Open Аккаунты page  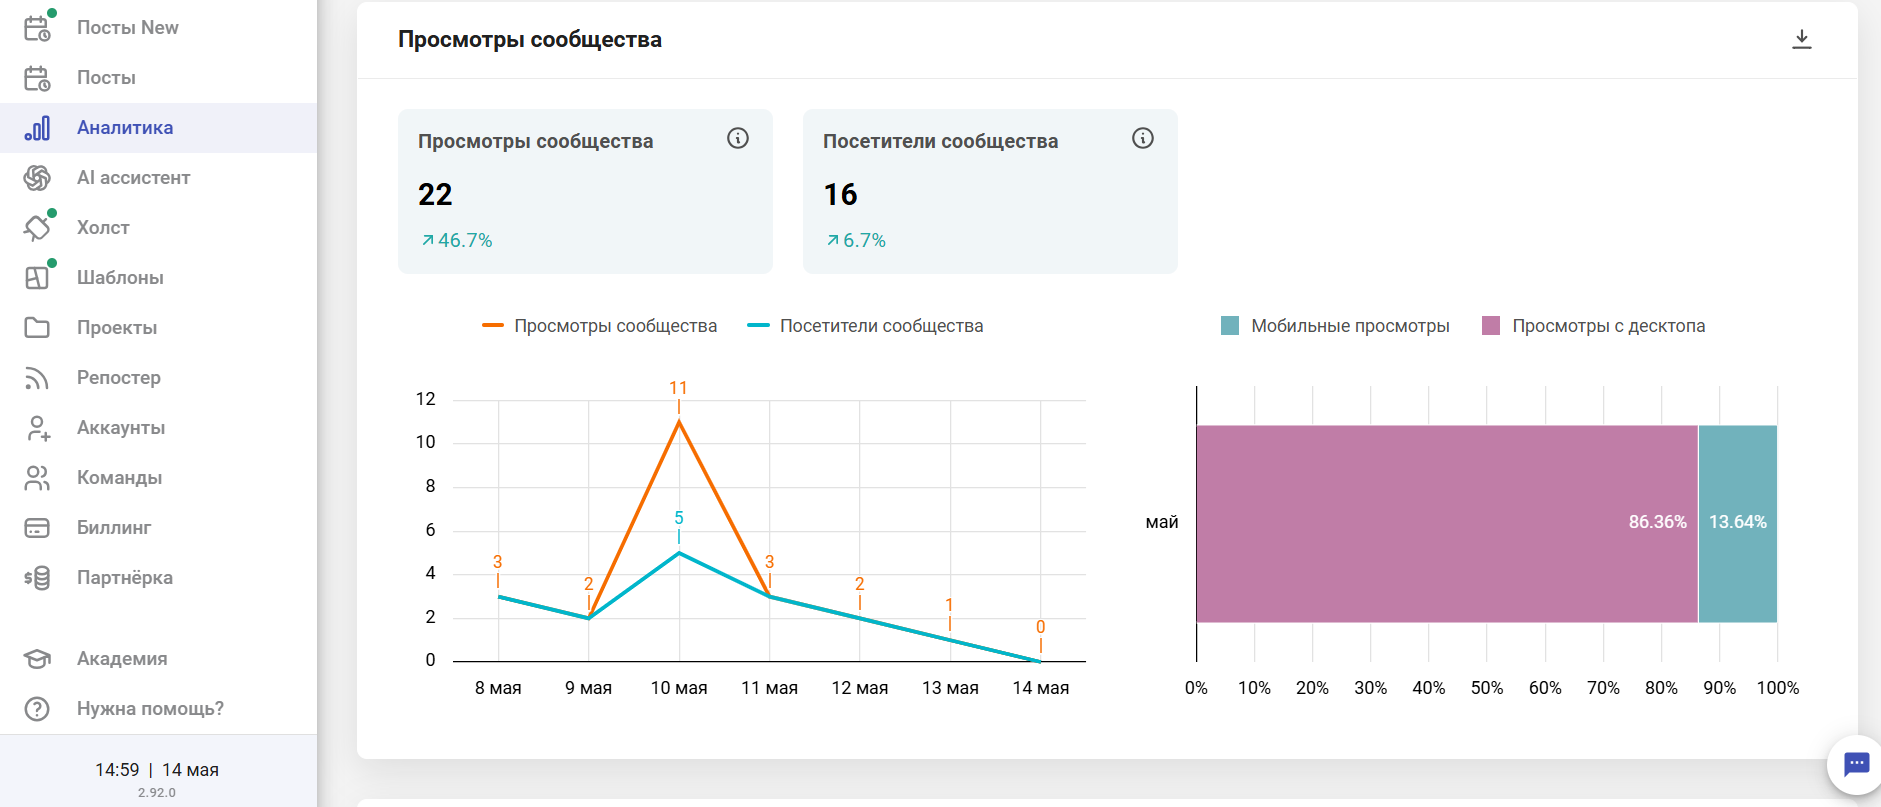coord(121,428)
